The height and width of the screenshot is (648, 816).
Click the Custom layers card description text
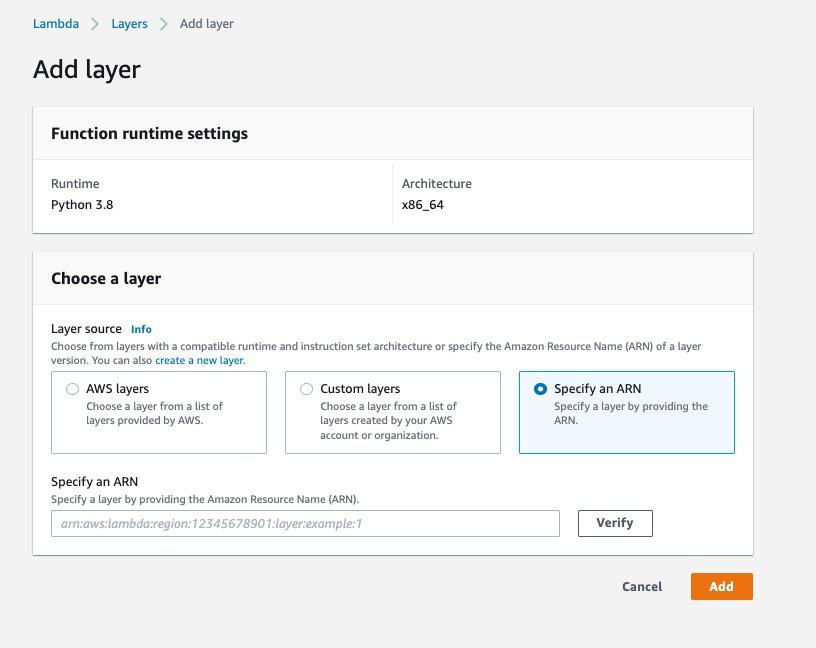pos(388,421)
